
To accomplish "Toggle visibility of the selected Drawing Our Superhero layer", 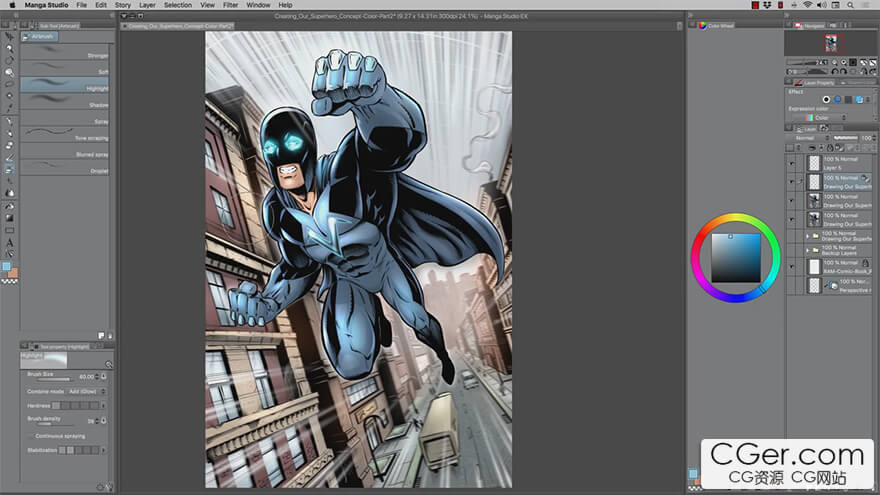I will 791,182.
